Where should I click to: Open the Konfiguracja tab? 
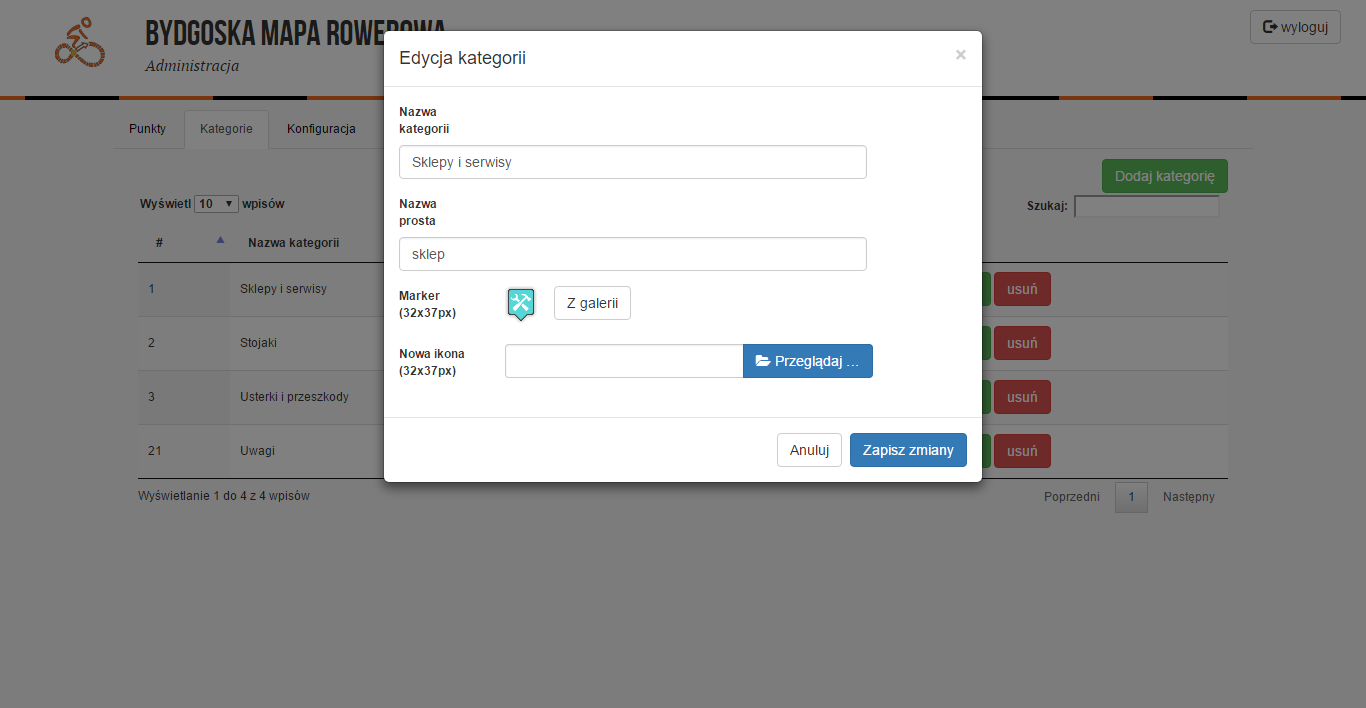(321, 129)
